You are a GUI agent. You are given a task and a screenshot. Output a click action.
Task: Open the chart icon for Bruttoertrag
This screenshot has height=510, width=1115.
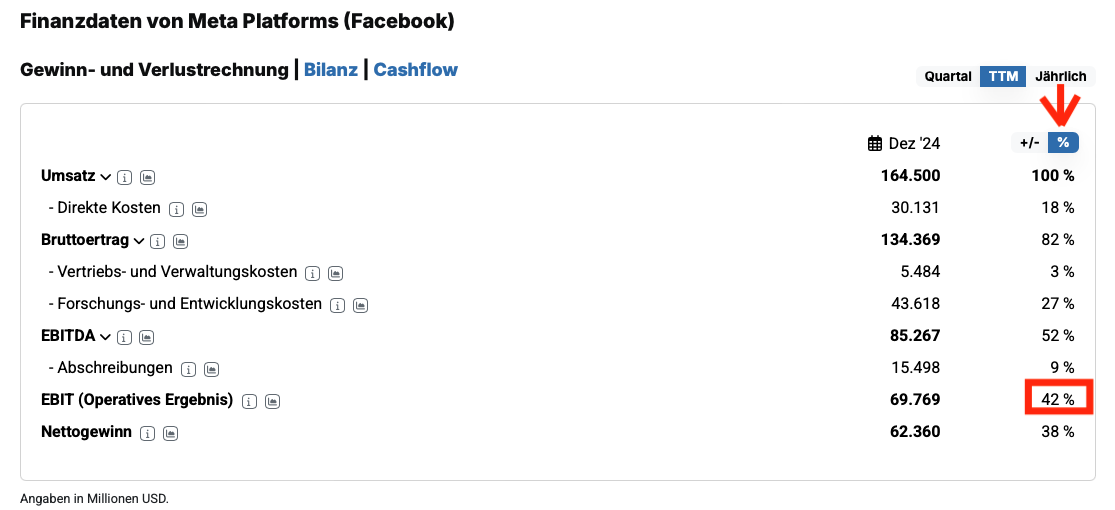click(180, 241)
